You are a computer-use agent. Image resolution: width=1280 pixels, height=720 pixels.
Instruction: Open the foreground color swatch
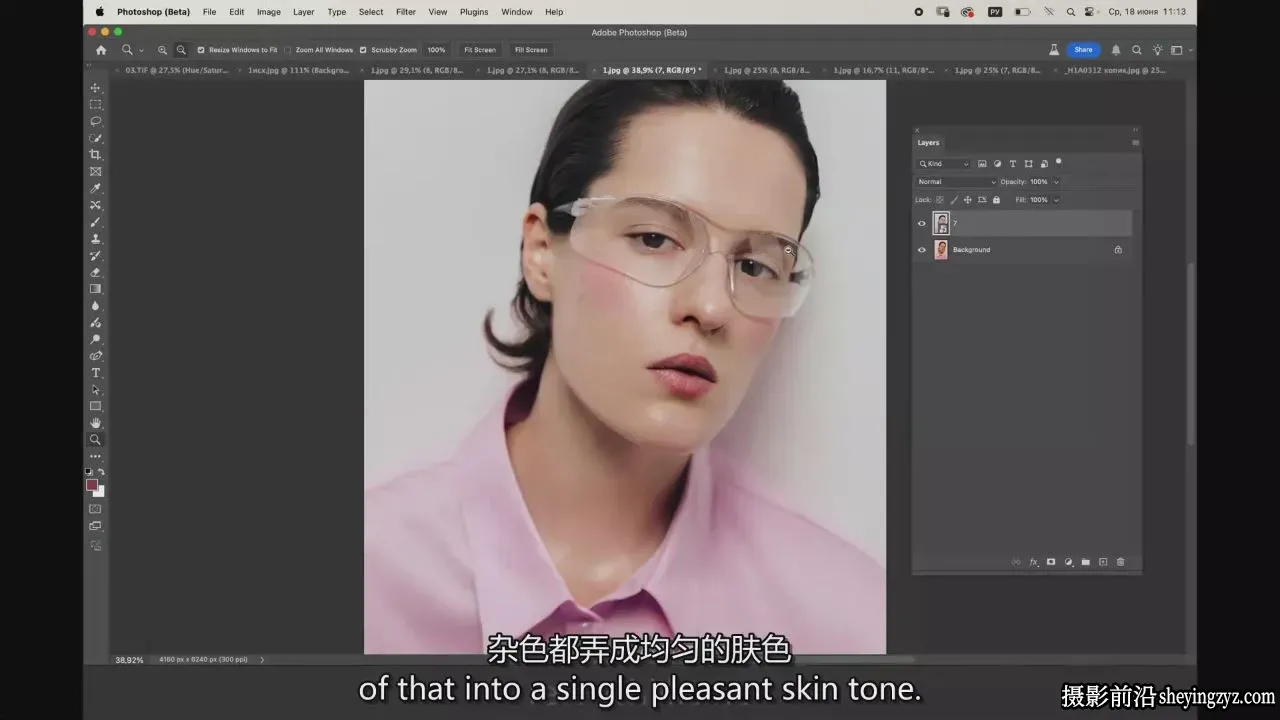pyautogui.click(x=92, y=485)
